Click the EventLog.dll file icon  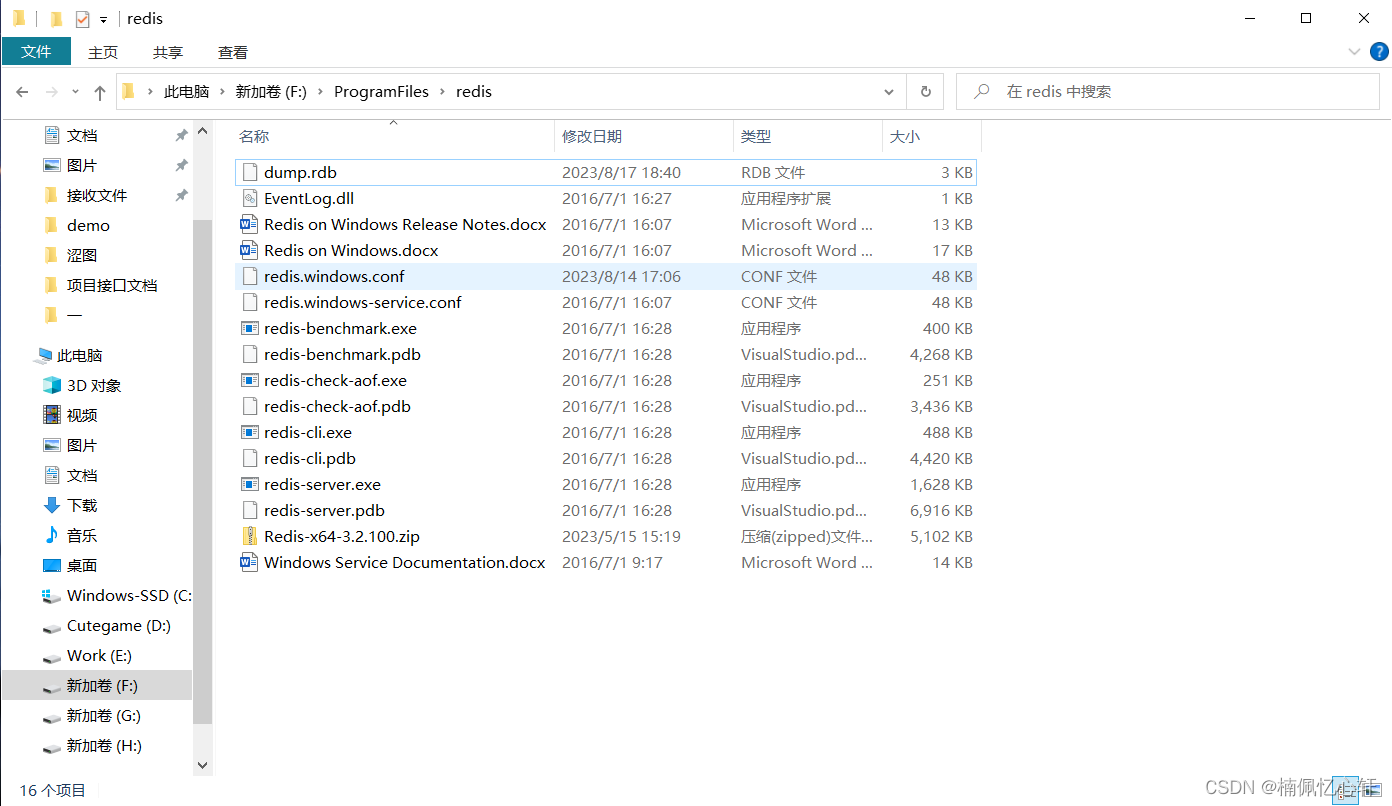pos(250,198)
